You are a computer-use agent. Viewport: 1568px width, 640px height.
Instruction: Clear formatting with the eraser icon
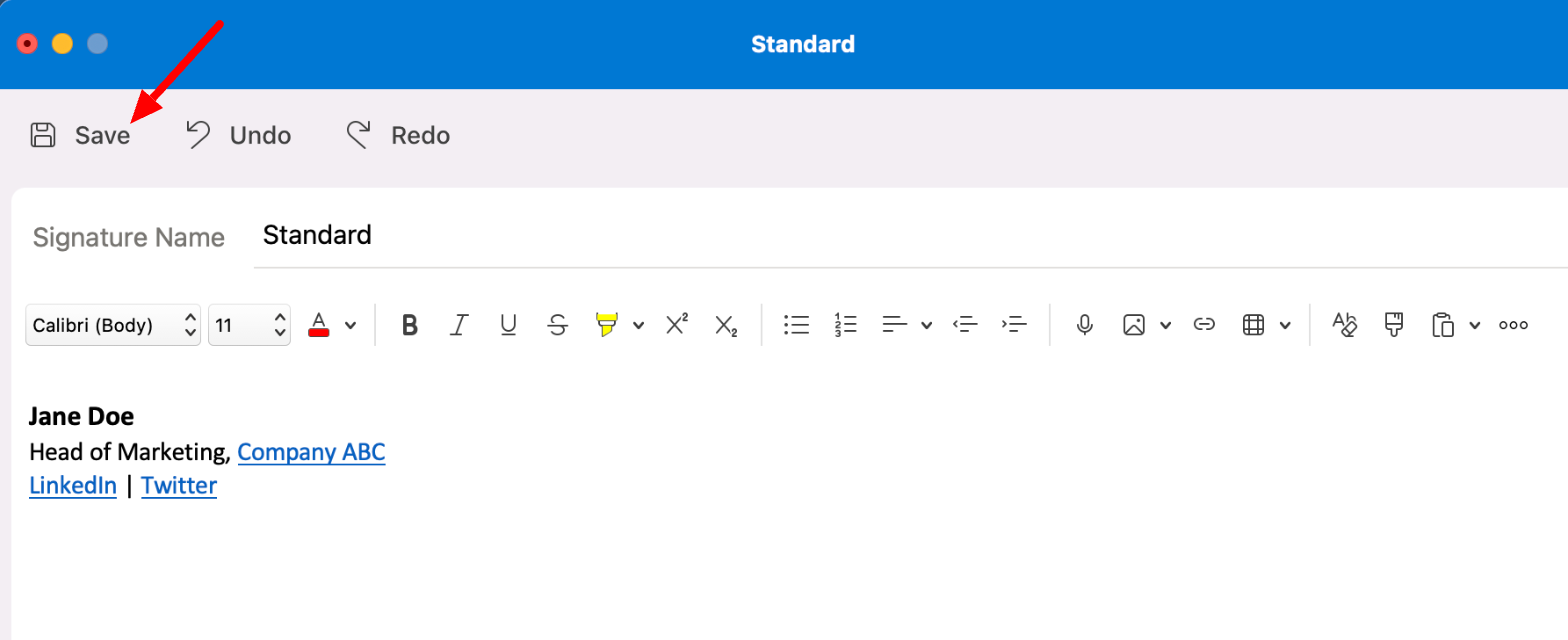pyautogui.click(x=1345, y=325)
